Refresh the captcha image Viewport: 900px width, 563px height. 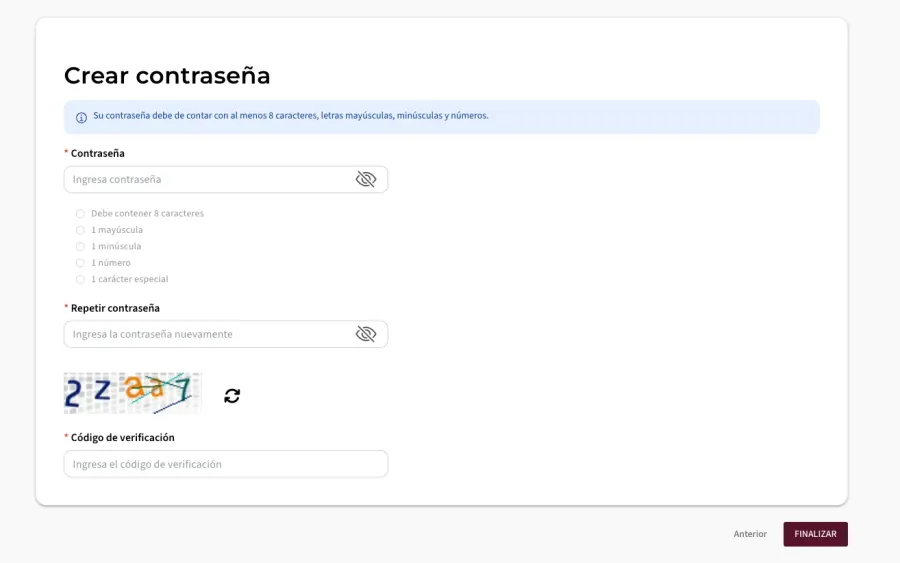point(232,396)
